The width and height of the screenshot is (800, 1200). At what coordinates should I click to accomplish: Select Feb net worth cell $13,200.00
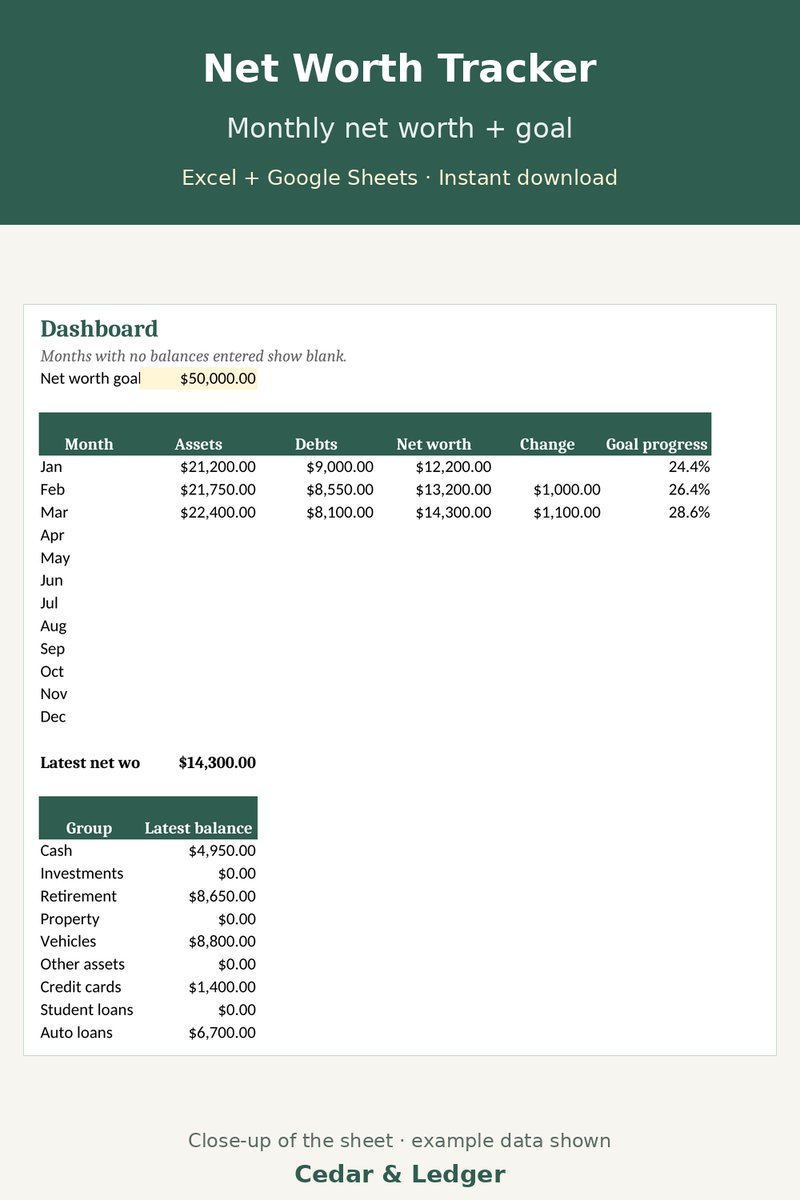point(453,489)
